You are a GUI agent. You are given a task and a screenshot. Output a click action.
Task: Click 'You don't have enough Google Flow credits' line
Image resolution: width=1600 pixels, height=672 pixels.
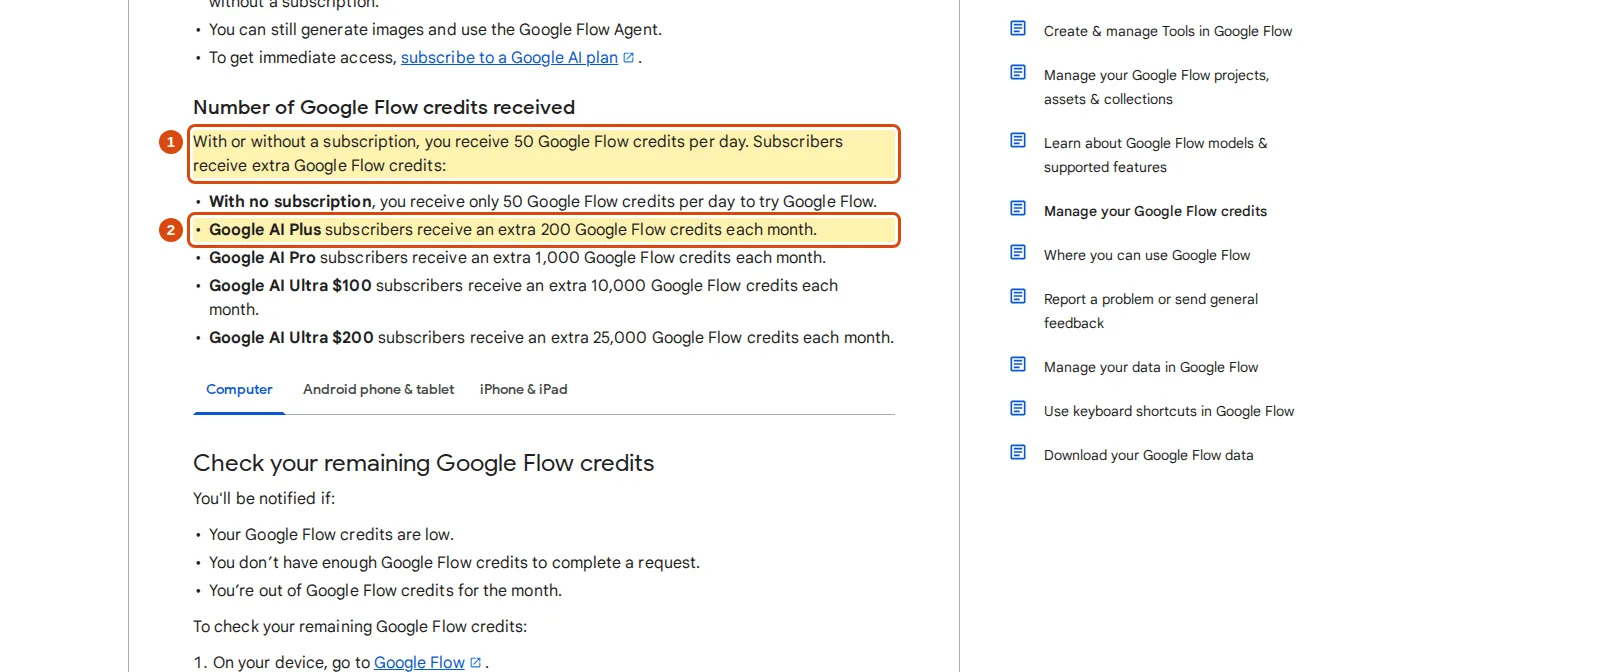[x=454, y=563]
